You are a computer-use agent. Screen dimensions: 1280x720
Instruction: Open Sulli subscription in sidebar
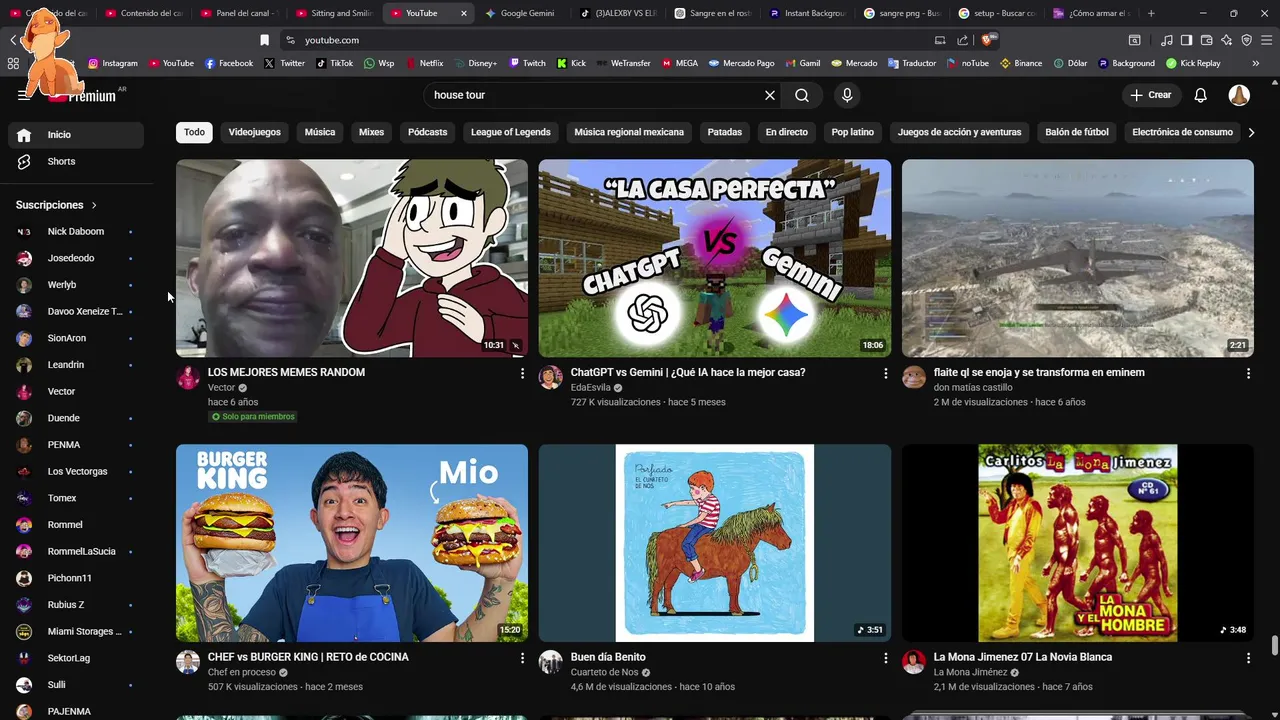pyautogui.click(x=76, y=685)
